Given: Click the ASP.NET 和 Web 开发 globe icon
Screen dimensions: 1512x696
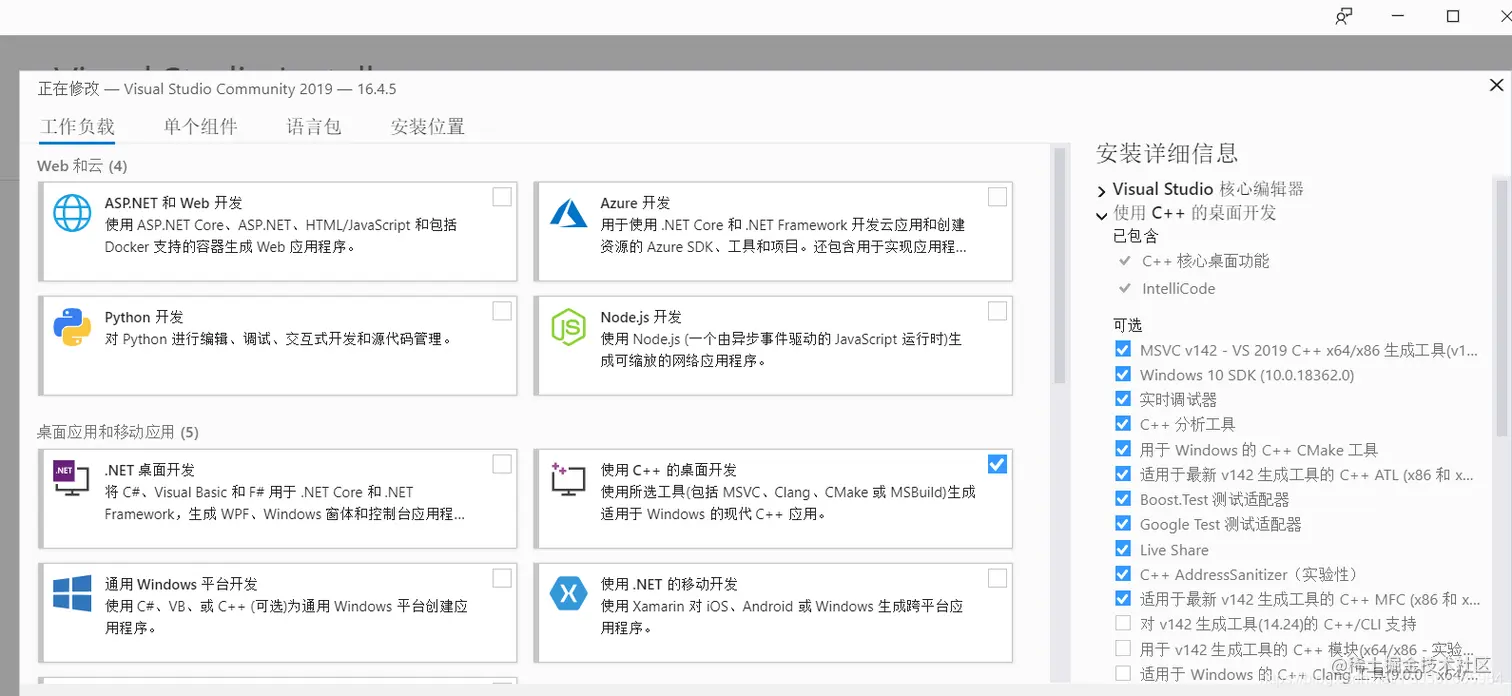Looking at the screenshot, I should (71, 213).
